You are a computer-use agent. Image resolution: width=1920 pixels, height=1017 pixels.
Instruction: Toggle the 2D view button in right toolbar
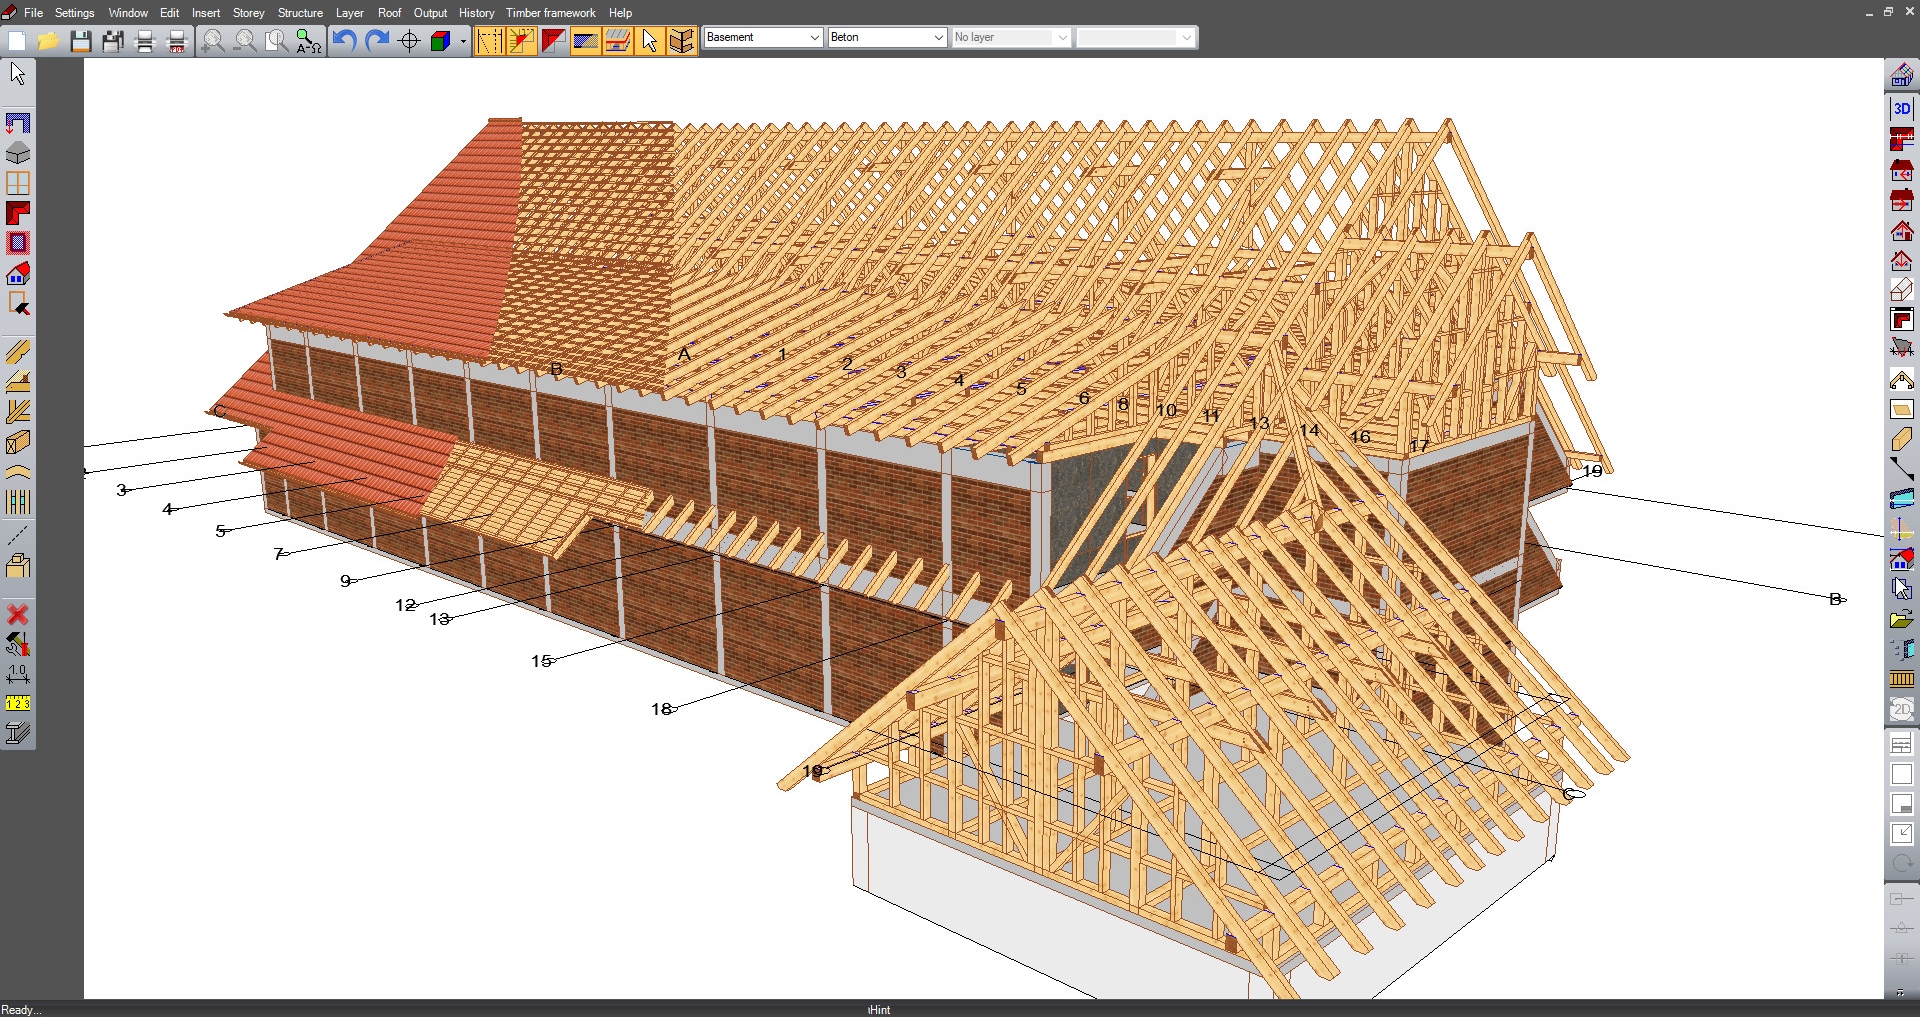click(1901, 710)
